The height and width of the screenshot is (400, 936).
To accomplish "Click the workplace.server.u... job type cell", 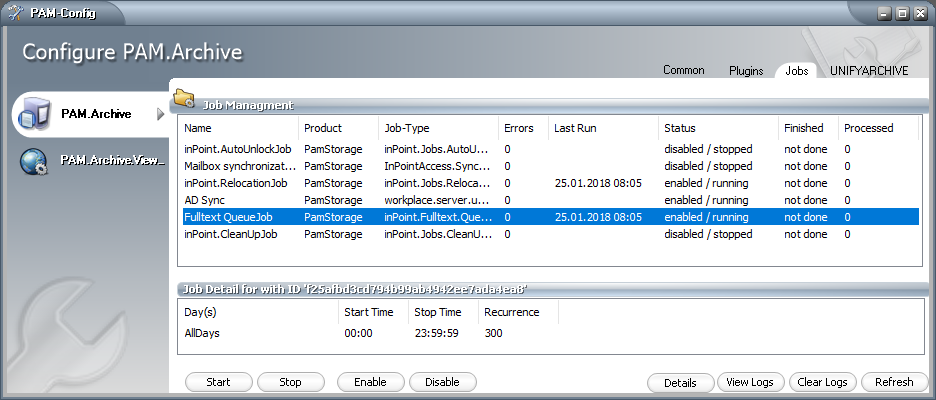I will (x=437, y=200).
